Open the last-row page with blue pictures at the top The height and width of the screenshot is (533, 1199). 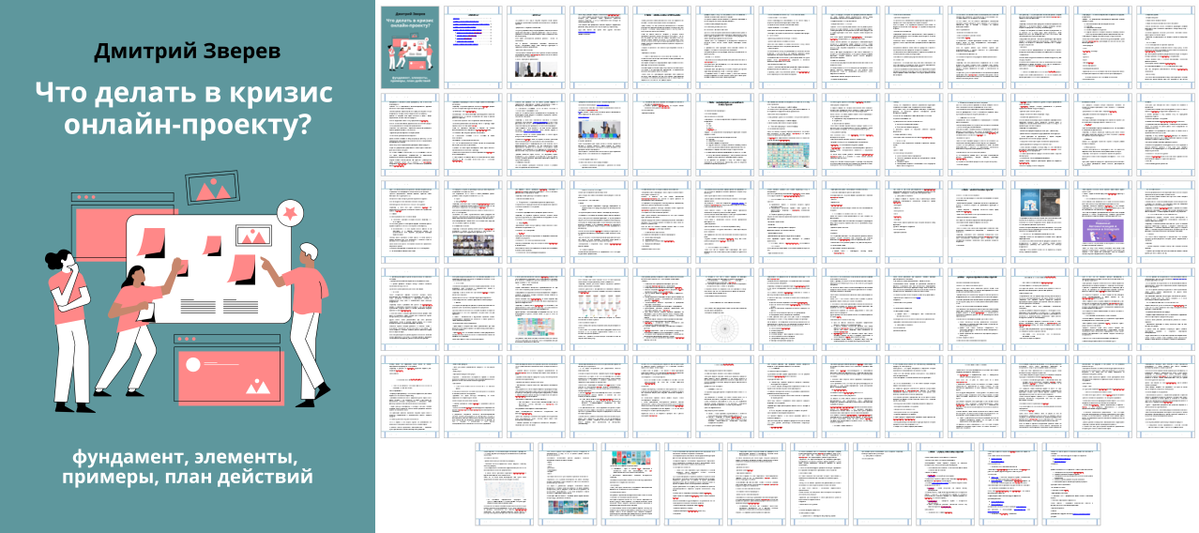point(631,485)
